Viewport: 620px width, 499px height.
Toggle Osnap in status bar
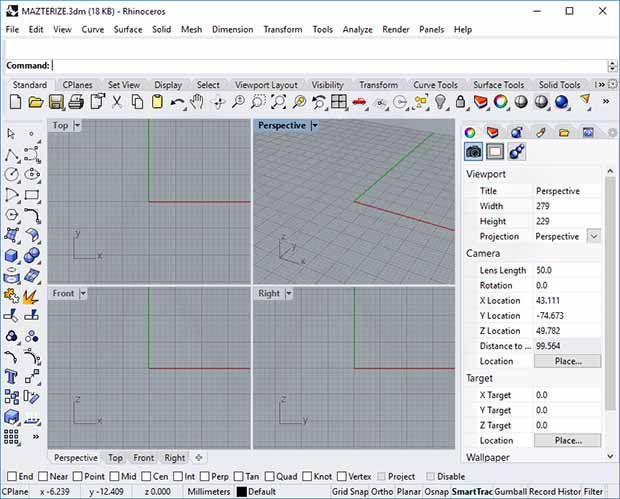(x=436, y=491)
